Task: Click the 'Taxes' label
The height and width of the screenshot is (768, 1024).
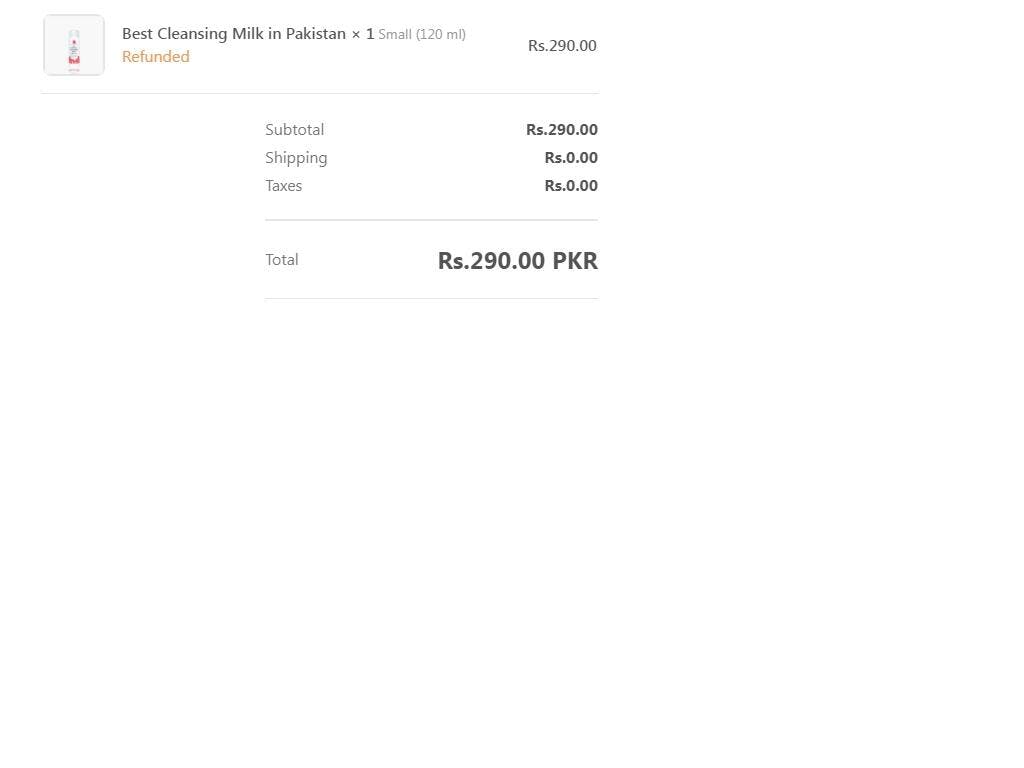Action: [x=283, y=186]
